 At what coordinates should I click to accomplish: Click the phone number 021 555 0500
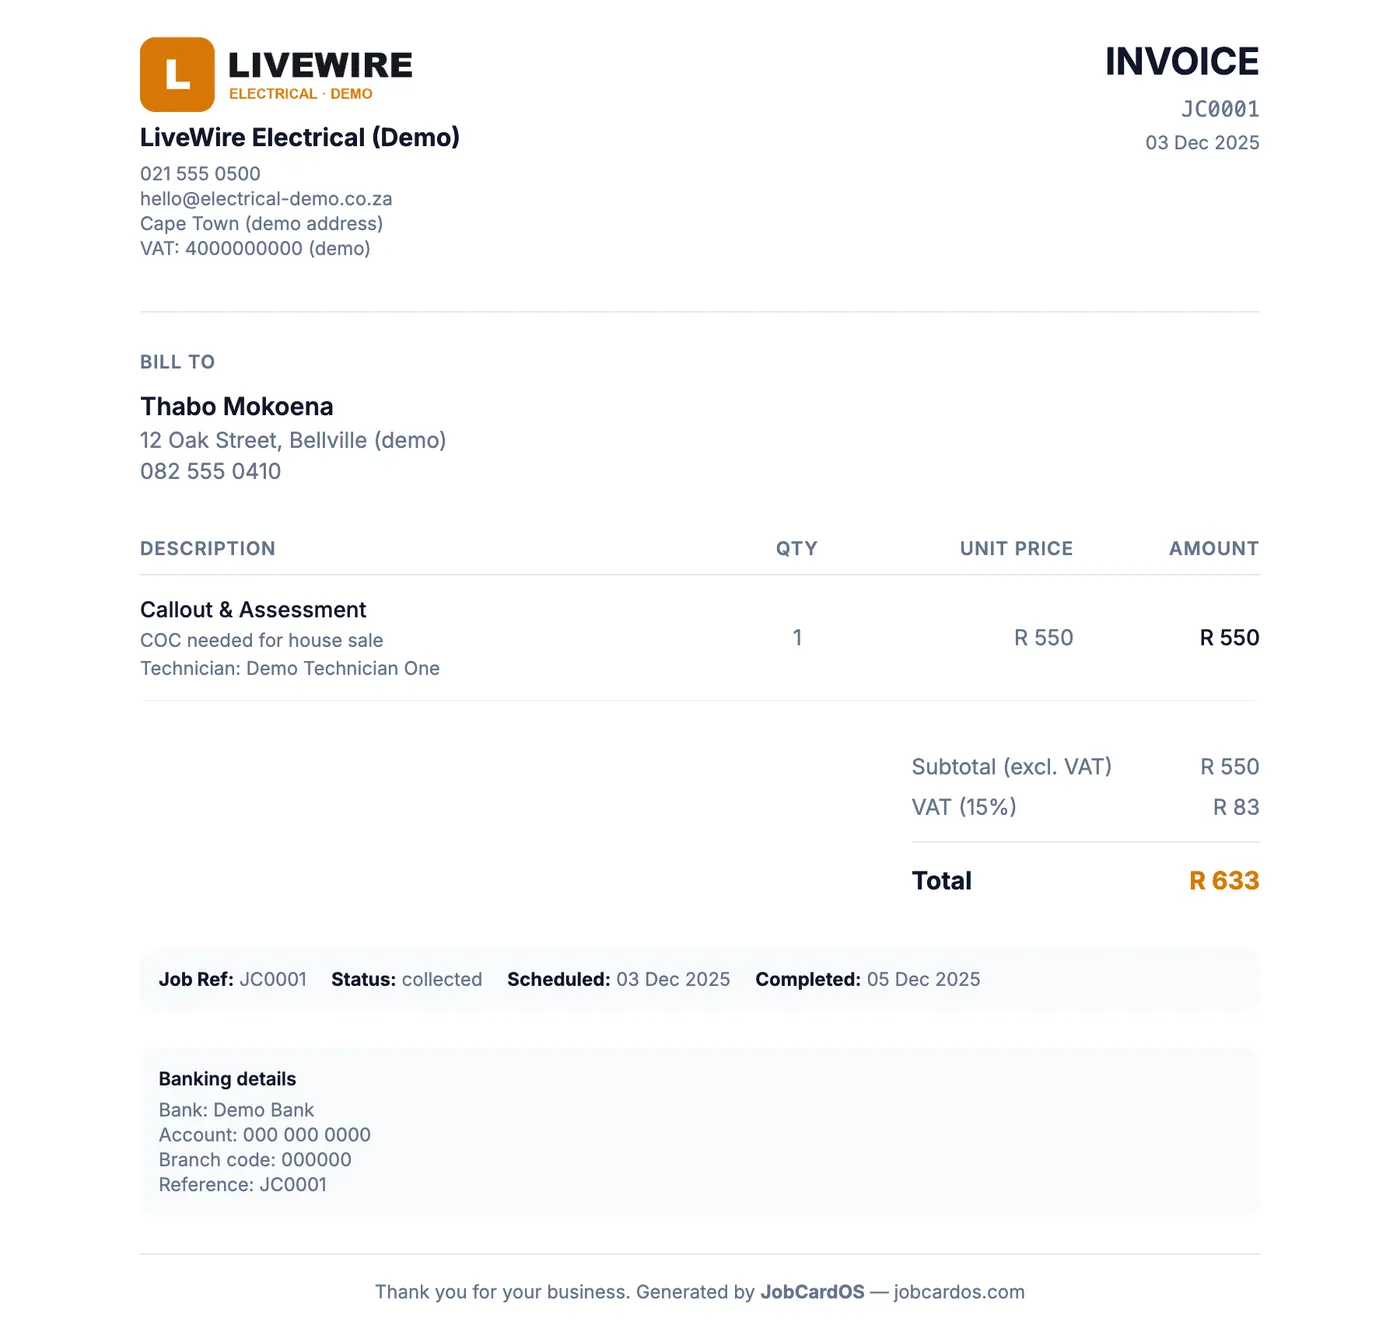point(200,174)
